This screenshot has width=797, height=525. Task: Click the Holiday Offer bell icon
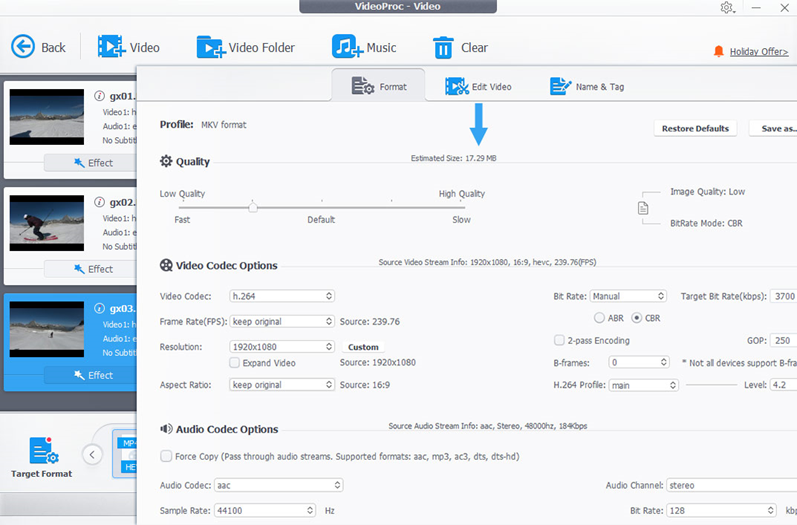click(x=718, y=51)
